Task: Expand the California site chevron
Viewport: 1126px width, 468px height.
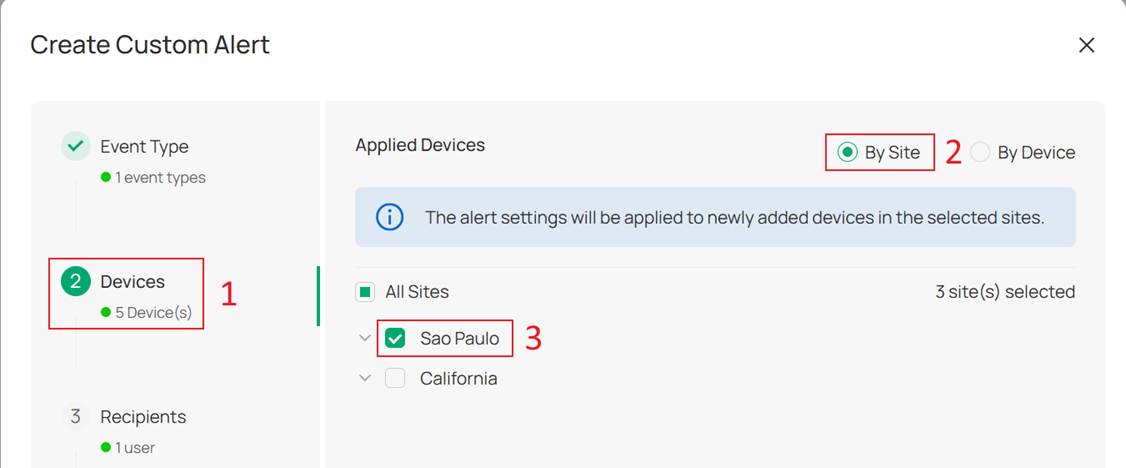Action: click(366, 378)
